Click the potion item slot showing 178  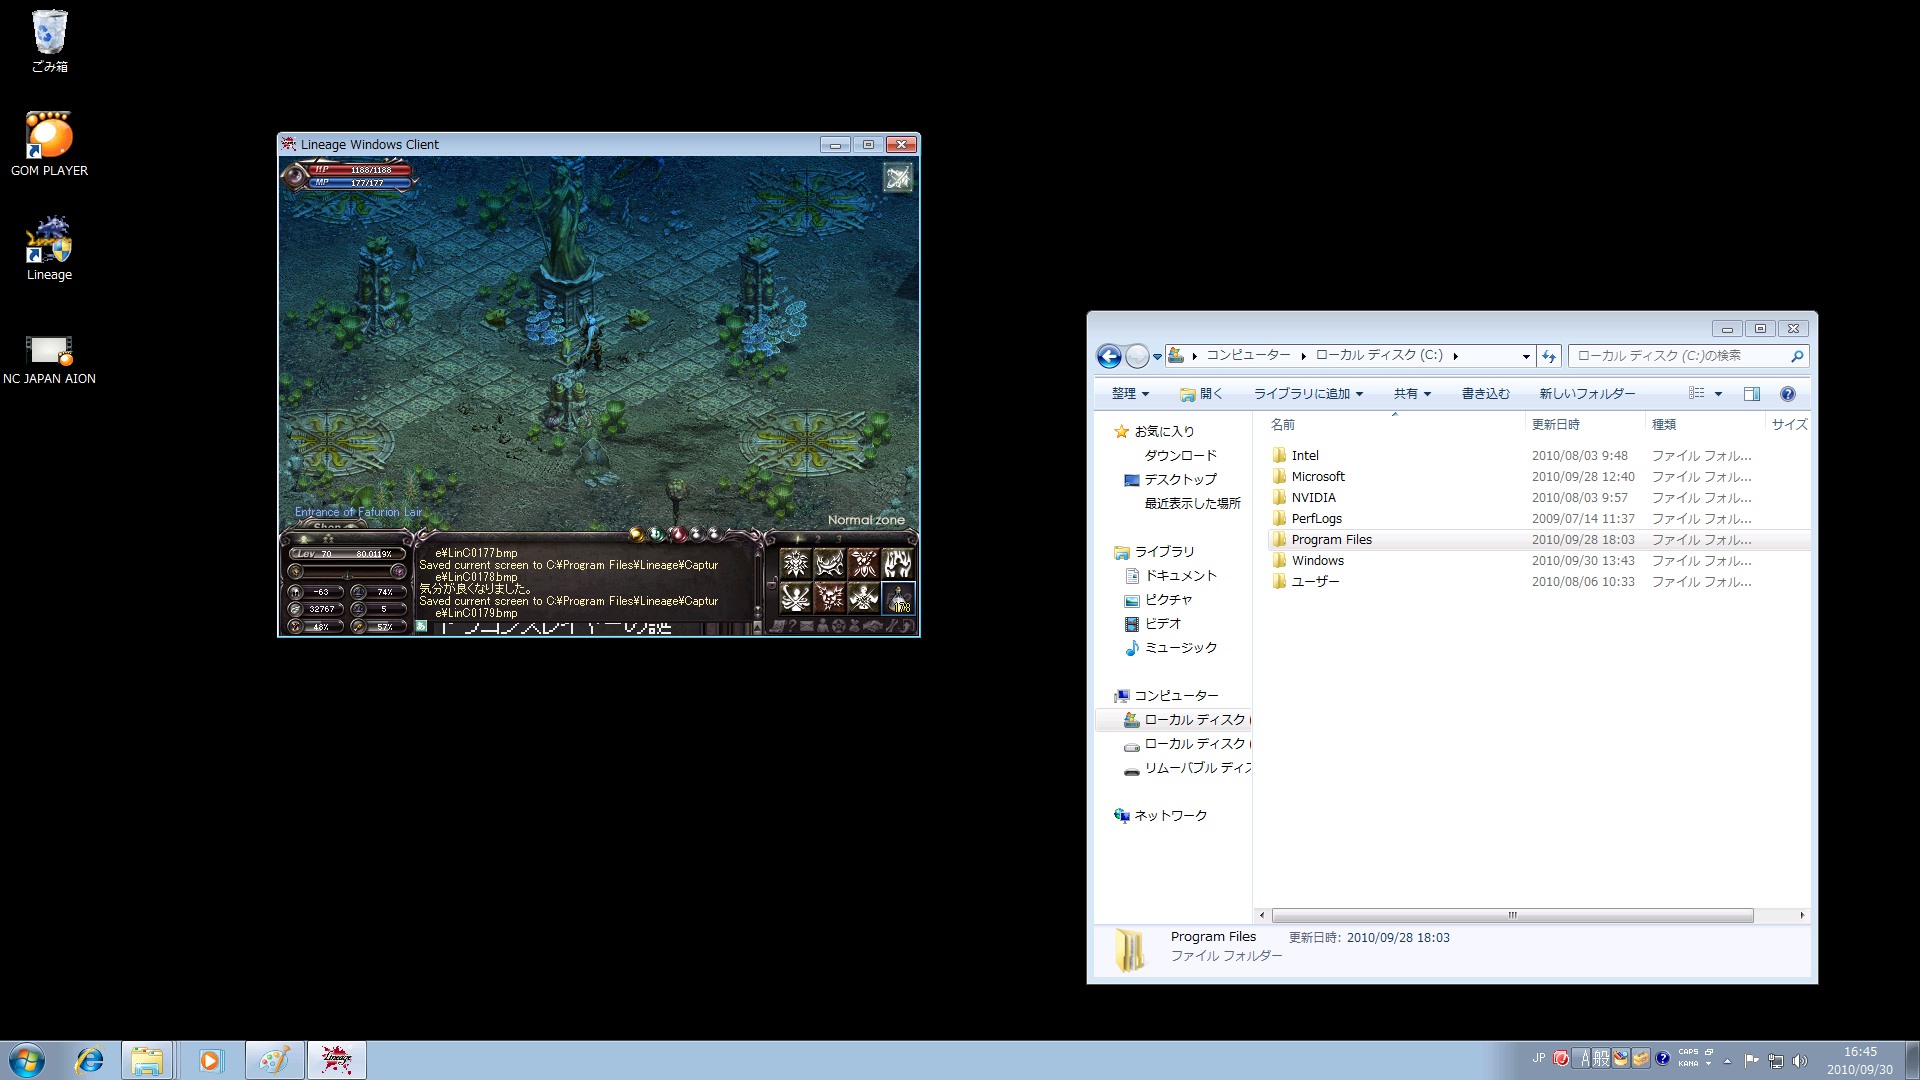[897, 598]
